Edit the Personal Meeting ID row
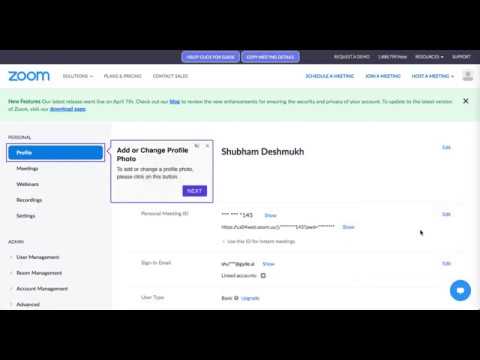 coord(446,214)
